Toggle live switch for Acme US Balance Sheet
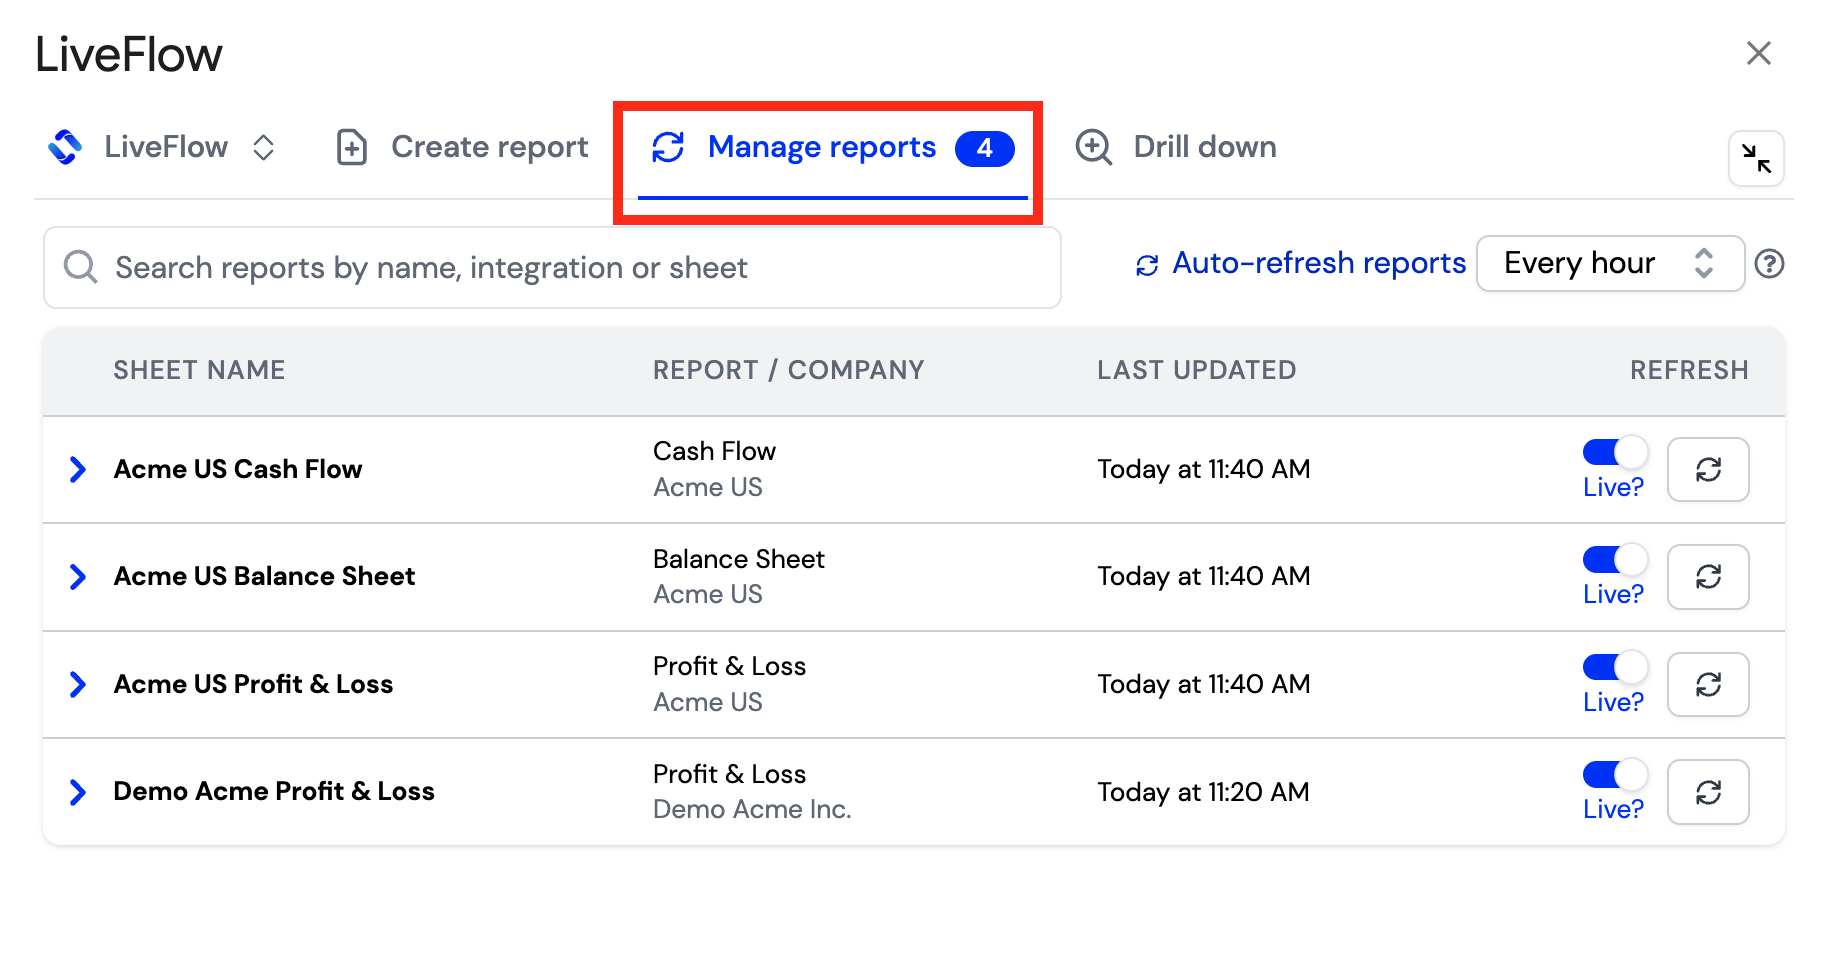 coord(1615,559)
